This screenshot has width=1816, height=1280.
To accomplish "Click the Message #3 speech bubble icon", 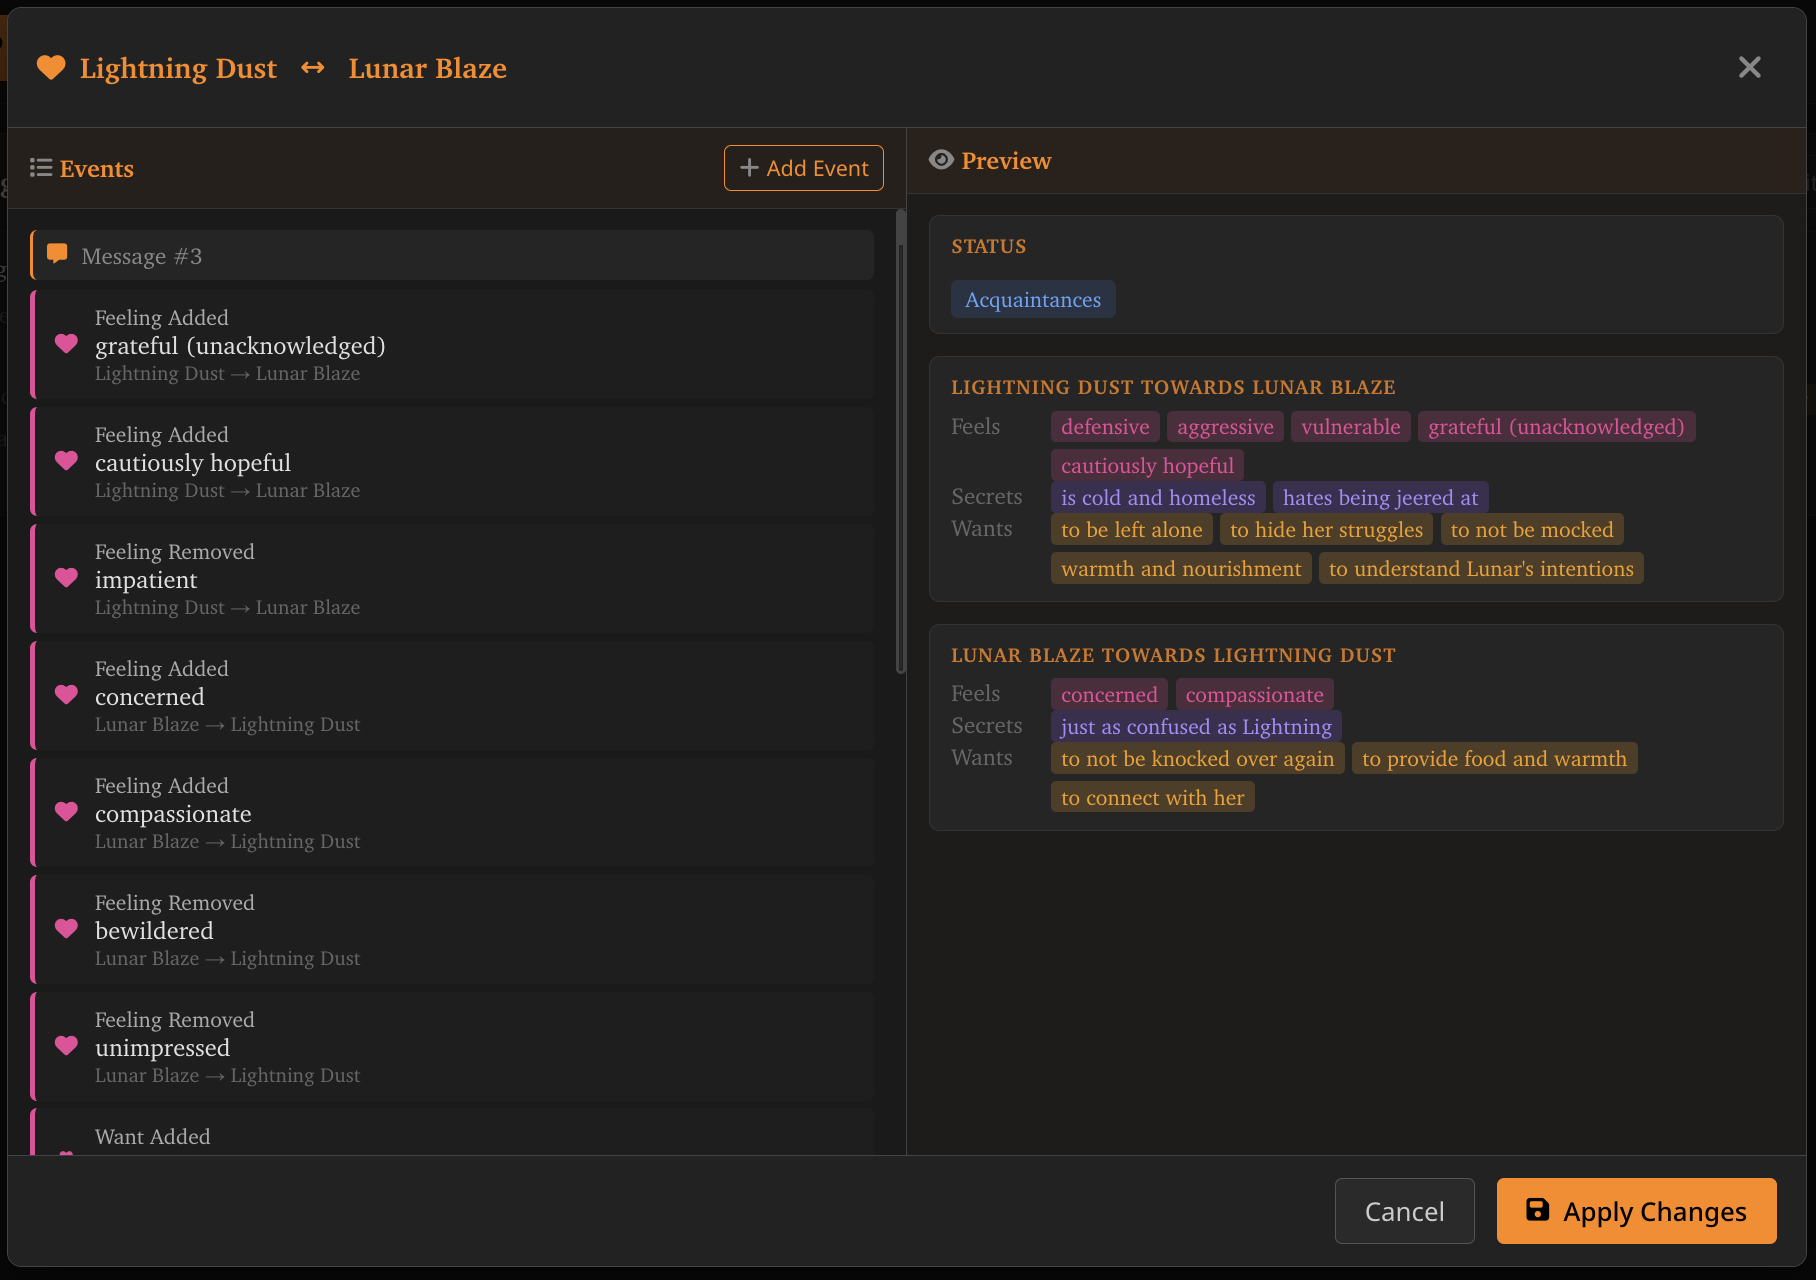I will [x=58, y=255].
